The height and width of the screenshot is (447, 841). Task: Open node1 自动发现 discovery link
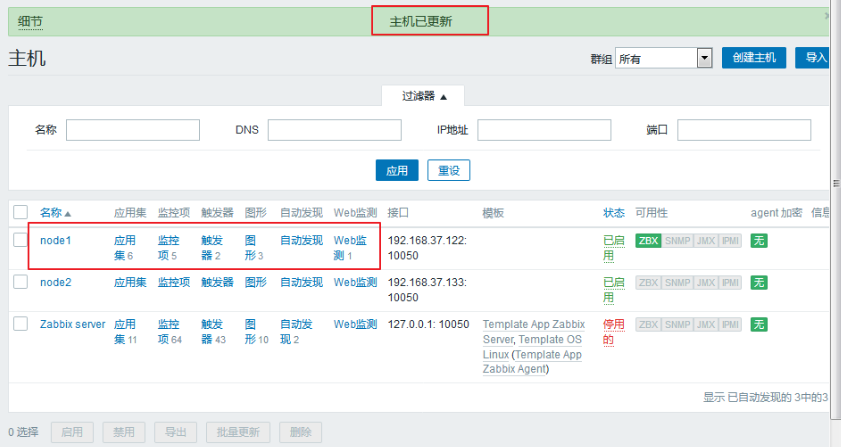tap(301, 240)
